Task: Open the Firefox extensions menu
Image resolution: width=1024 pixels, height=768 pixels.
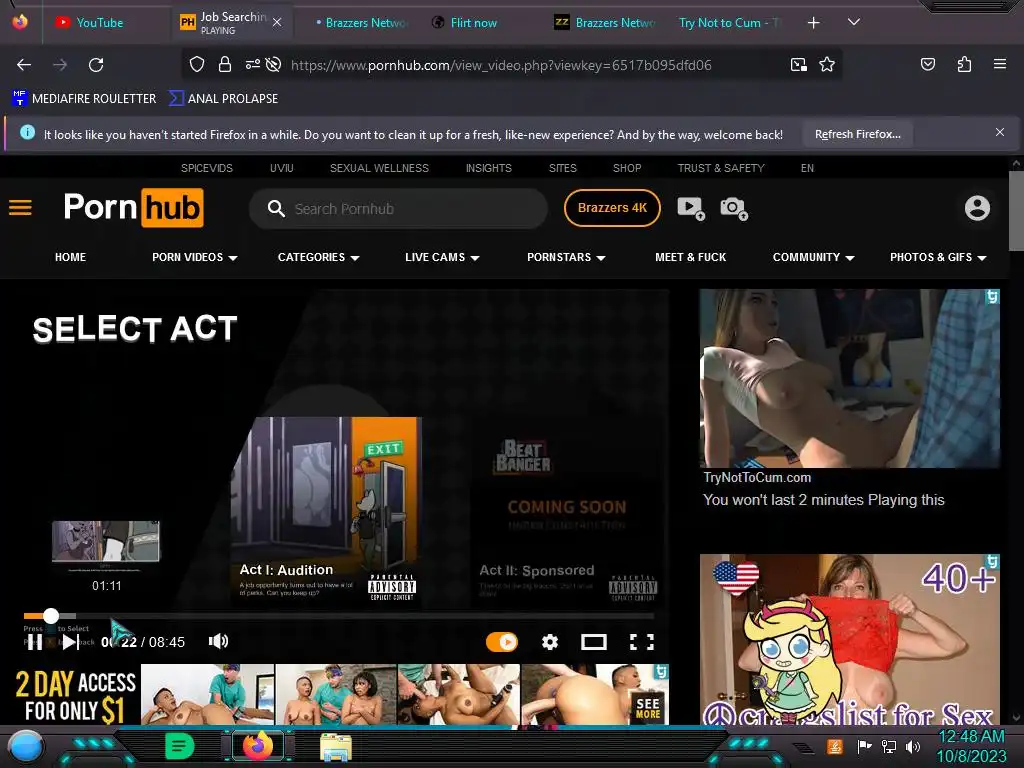Action: click(964, 64)
